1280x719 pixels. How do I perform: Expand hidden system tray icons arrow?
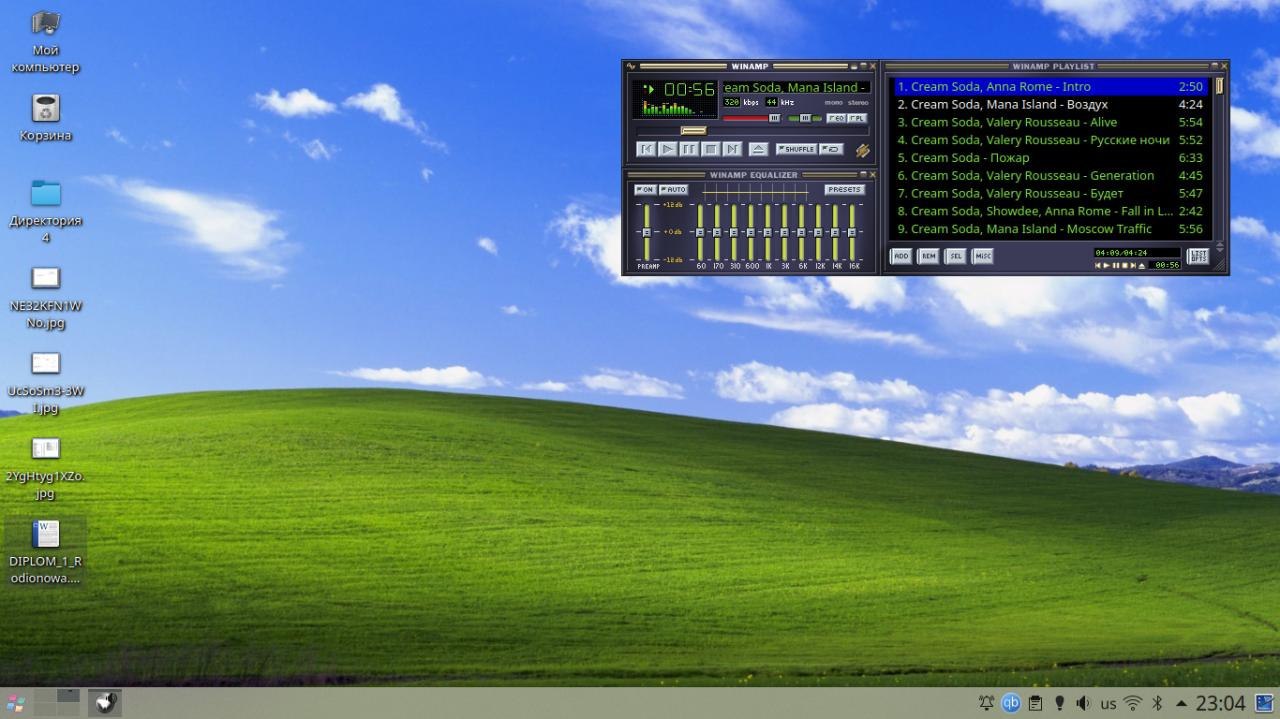click(1182, 703)
